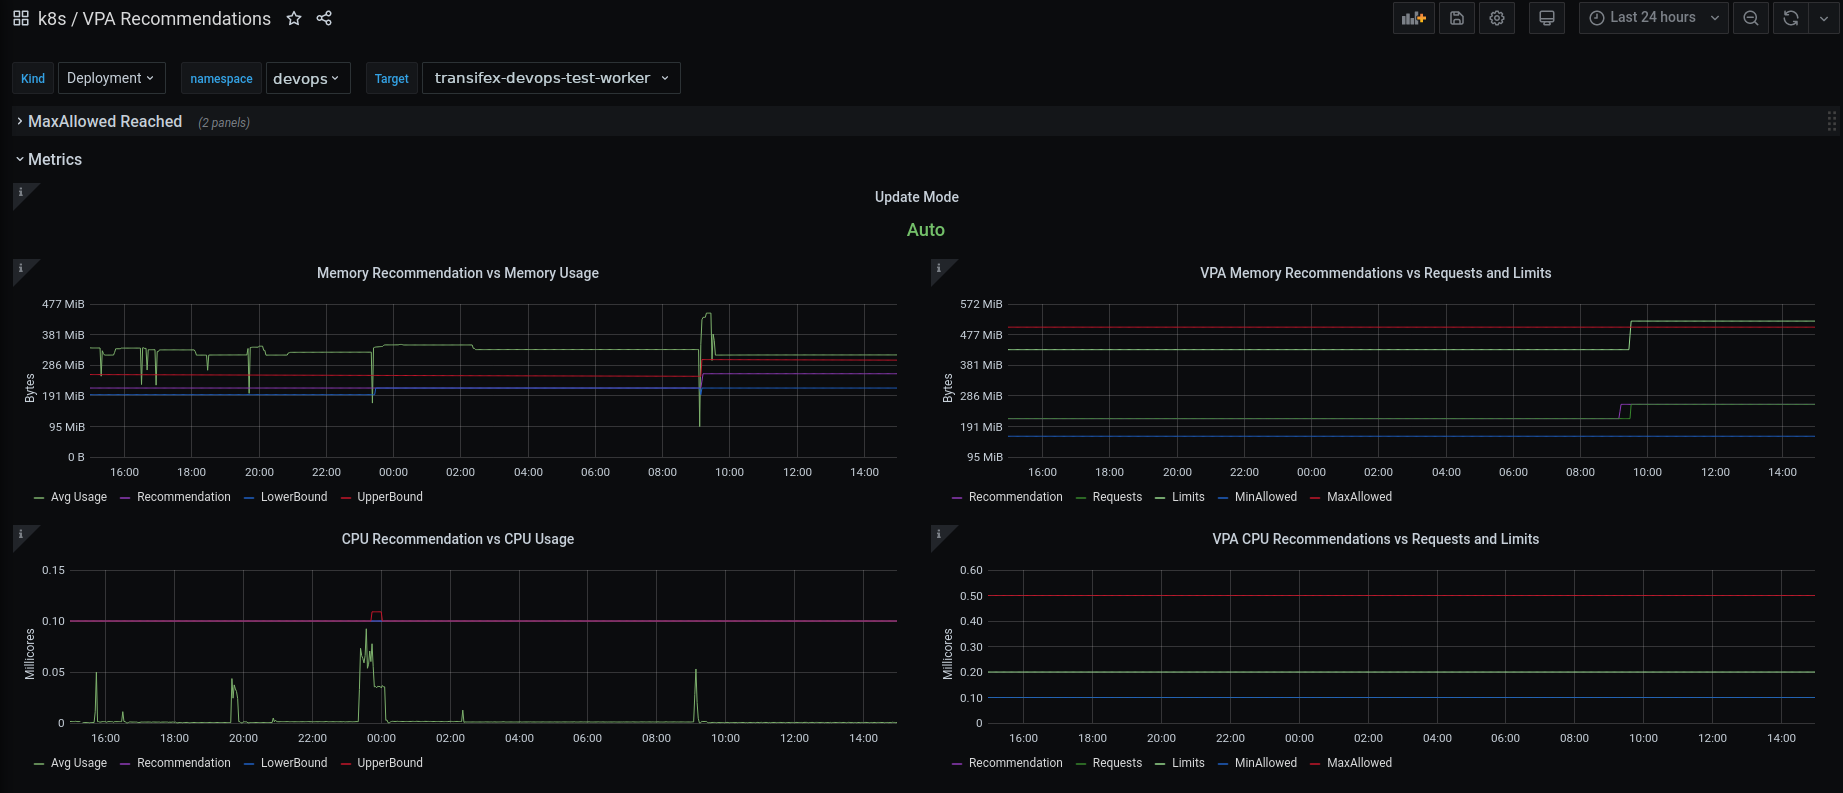Screen dimensions: 1843x793
Task: Click the Memory Recommendation vs Memory Usage title
Action: click(x=457, y=273)
